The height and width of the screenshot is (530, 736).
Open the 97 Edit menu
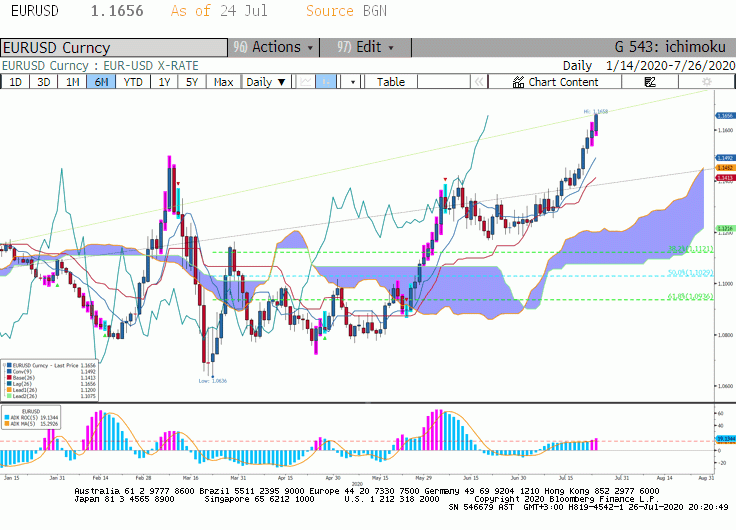tap(365, 47)
